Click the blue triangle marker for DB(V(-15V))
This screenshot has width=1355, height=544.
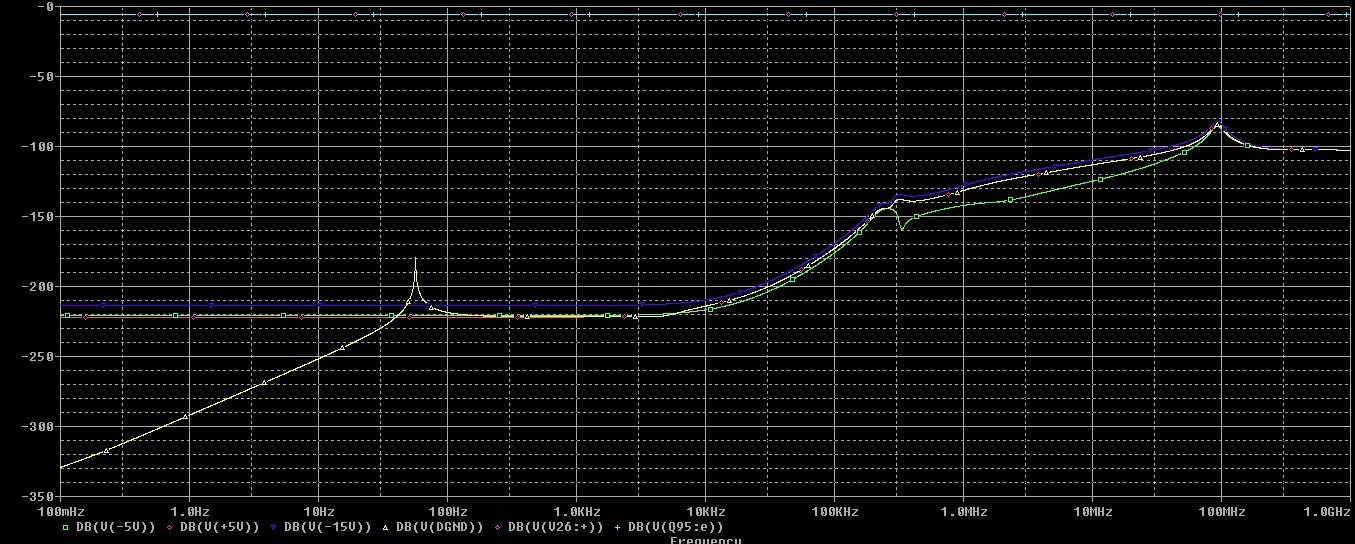coord(274,526)
